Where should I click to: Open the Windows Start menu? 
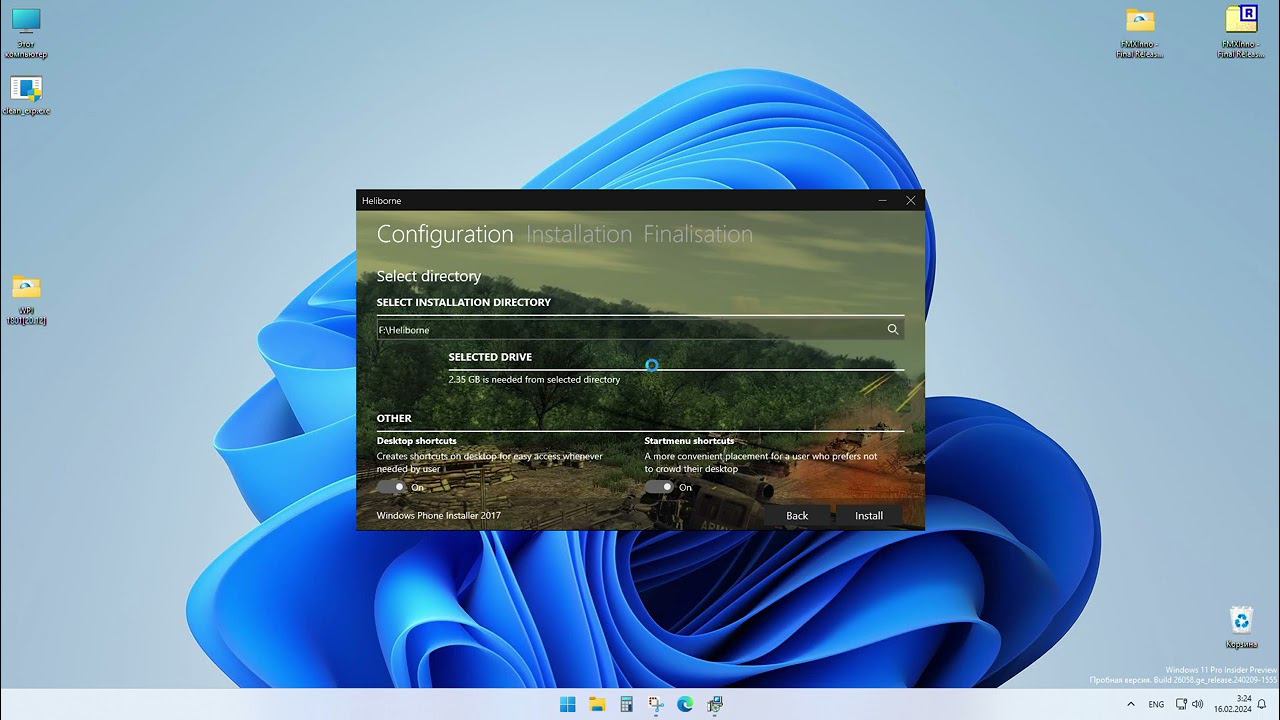[x=568, y=704]
